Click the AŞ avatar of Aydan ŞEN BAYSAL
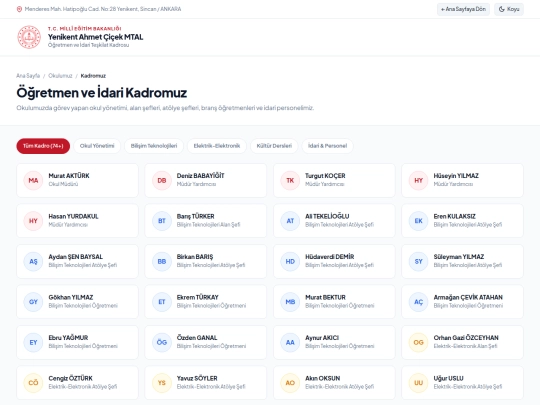This screenshot has width=540, height=405. tap(33, 261)
